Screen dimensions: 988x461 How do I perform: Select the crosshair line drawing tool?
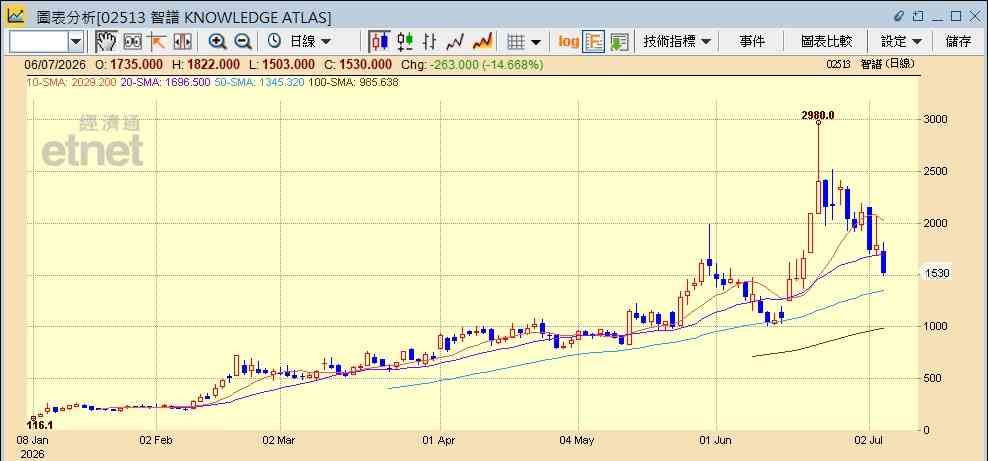(x=157, y=42)
